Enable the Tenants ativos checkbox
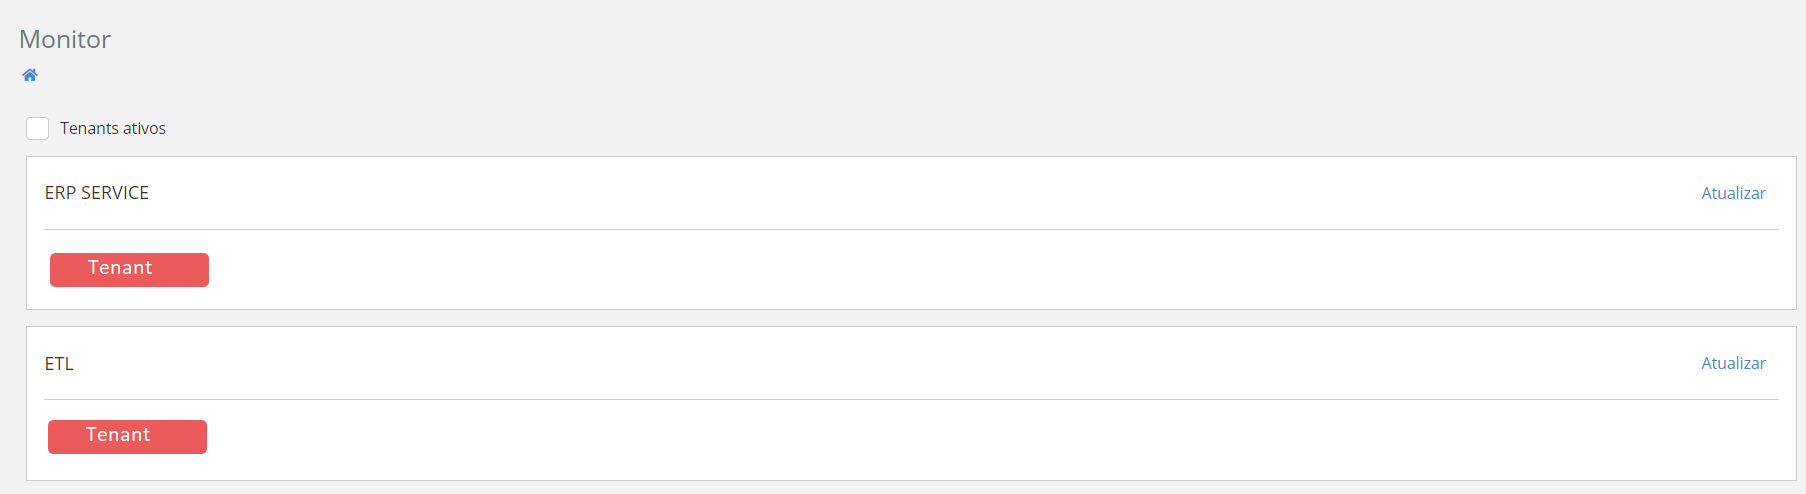The image size is (1806, 494). click(37, 128)
